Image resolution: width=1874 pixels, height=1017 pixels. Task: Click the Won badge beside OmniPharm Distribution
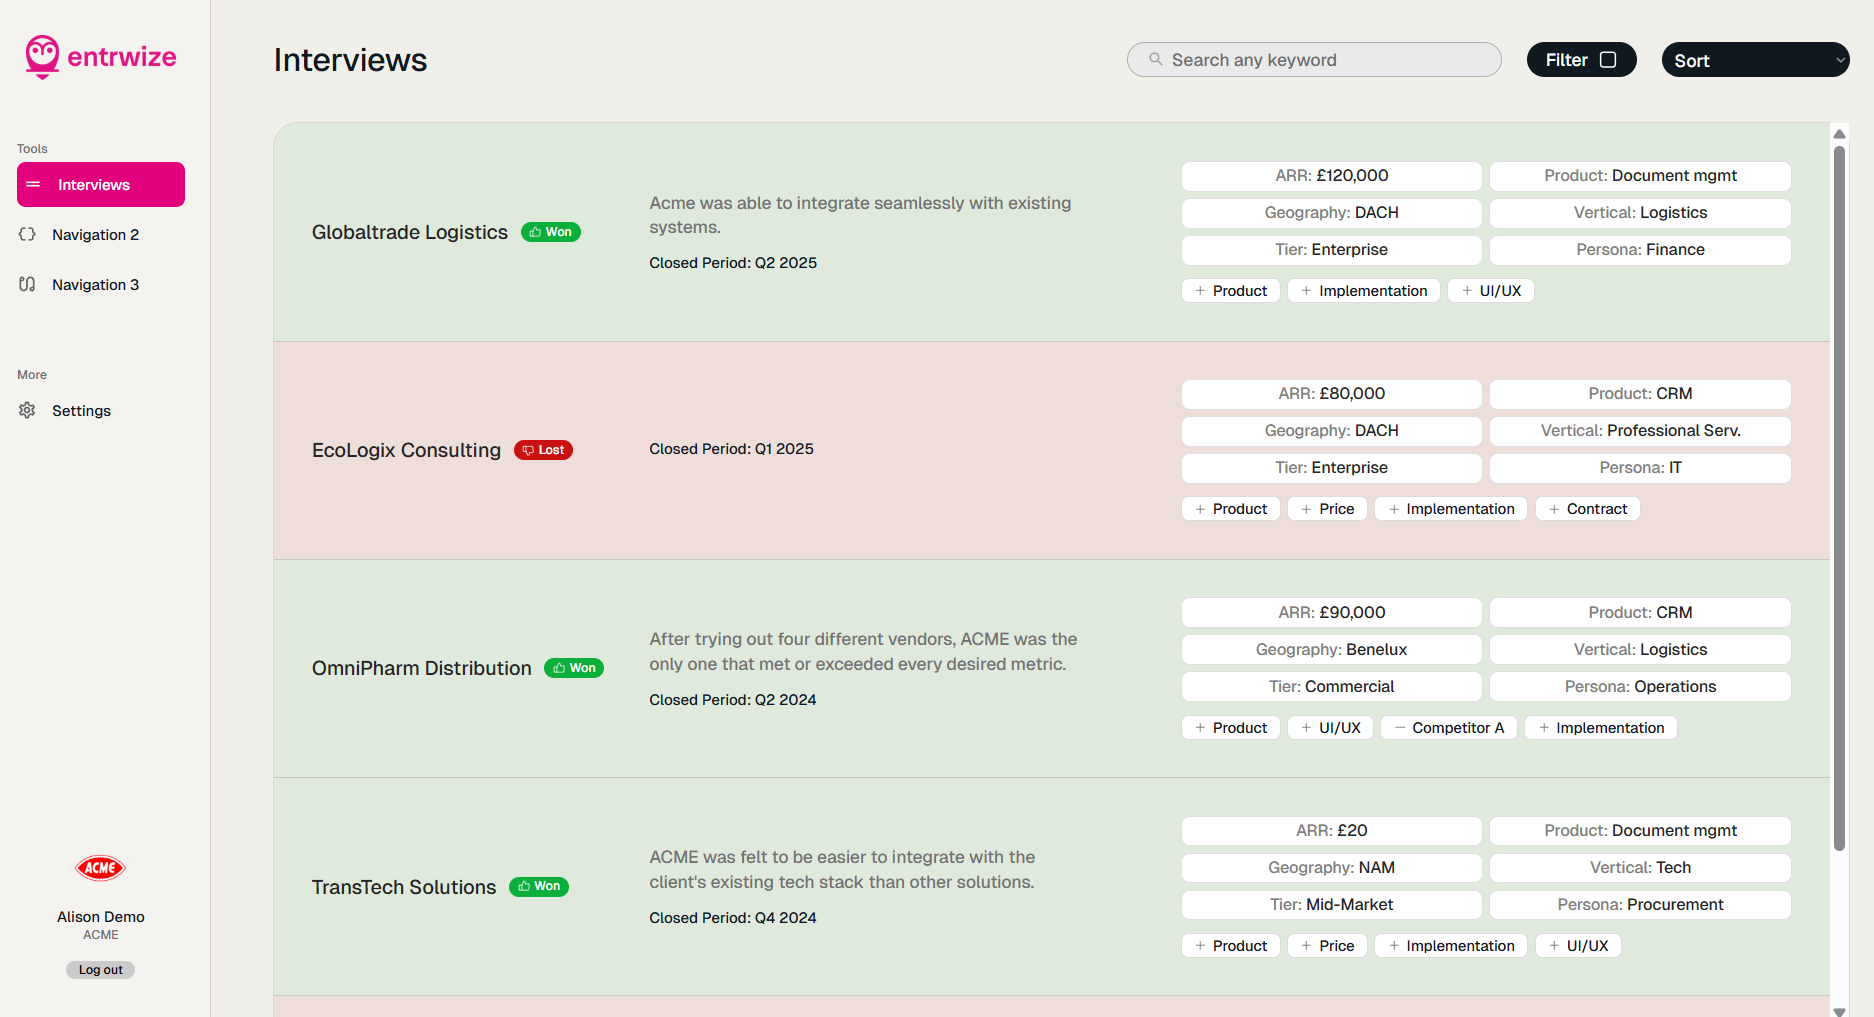tap(574, 668)
